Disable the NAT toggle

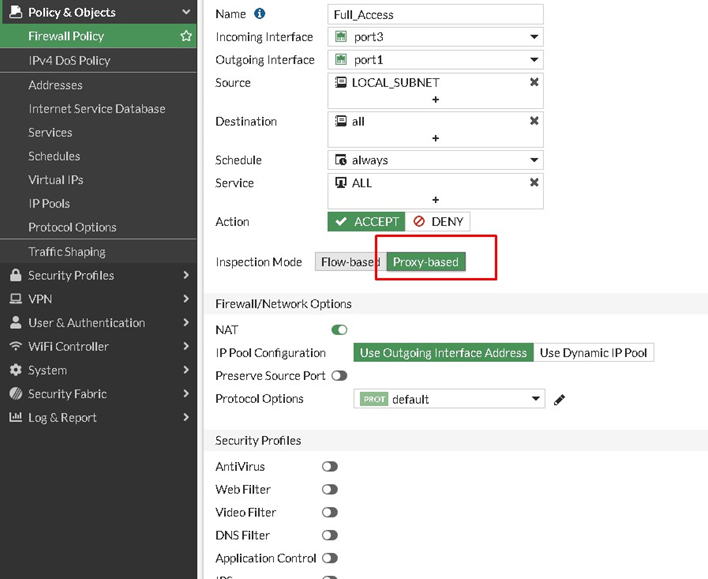click(339, 330)
